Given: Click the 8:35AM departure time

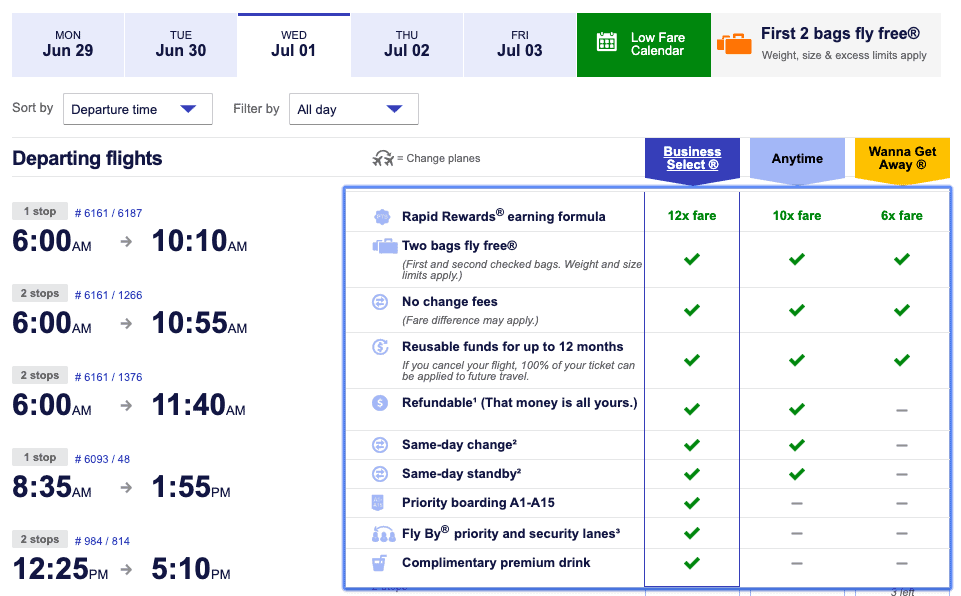Looking at the screenshot, I should 52,487.
